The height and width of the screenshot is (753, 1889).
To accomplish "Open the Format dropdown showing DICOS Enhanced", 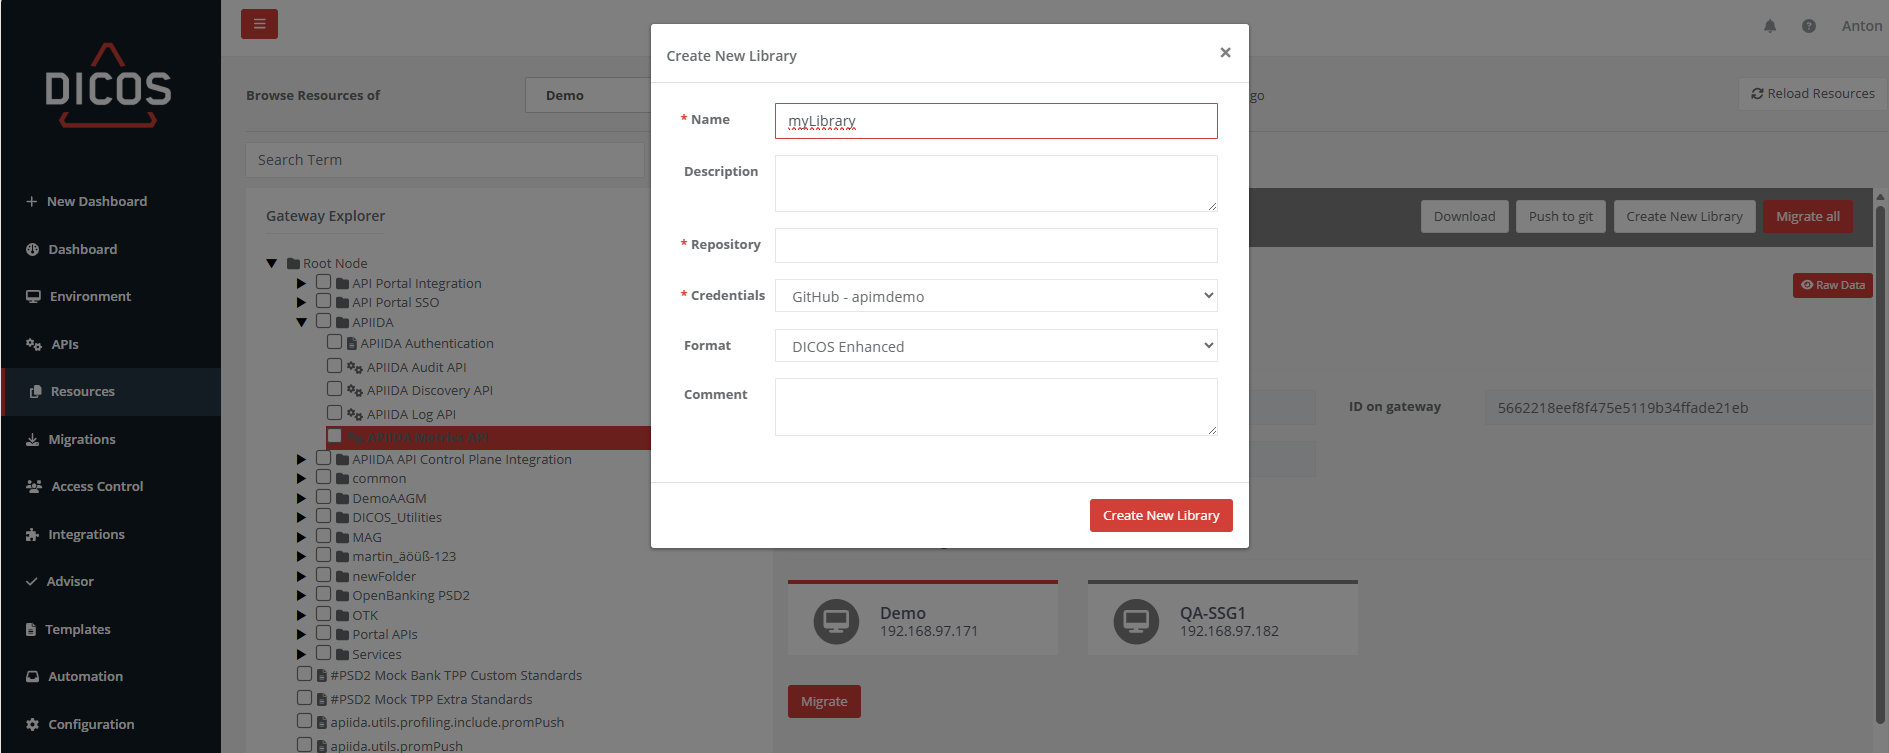I will [995, 346].
